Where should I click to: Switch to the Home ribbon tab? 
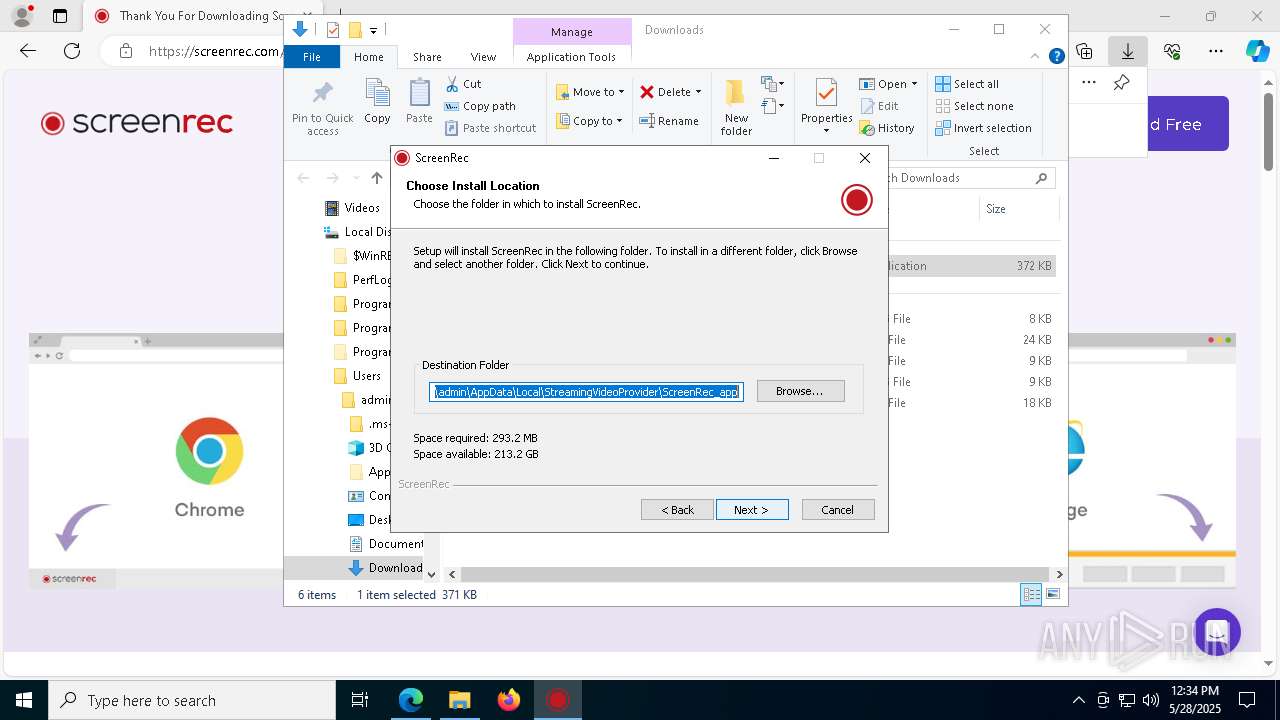coord(368,57)
